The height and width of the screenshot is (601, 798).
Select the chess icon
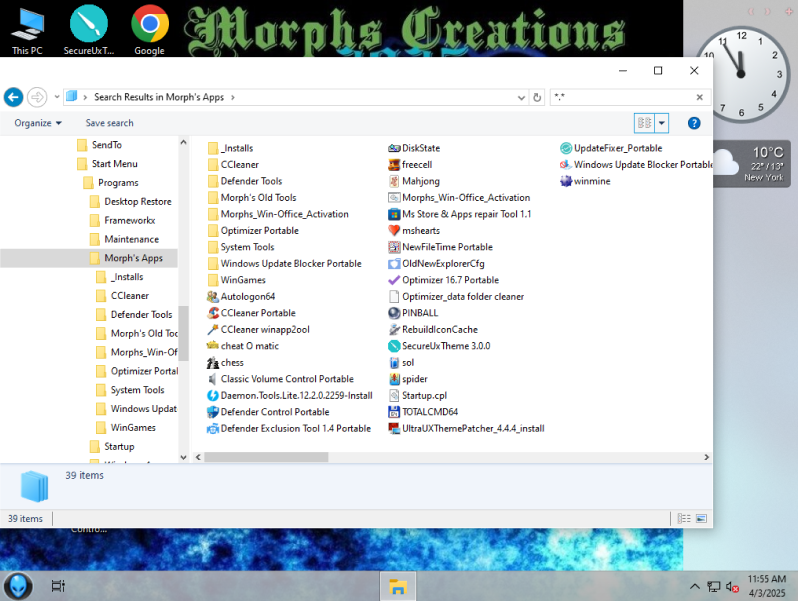click(x=213, y=362)
